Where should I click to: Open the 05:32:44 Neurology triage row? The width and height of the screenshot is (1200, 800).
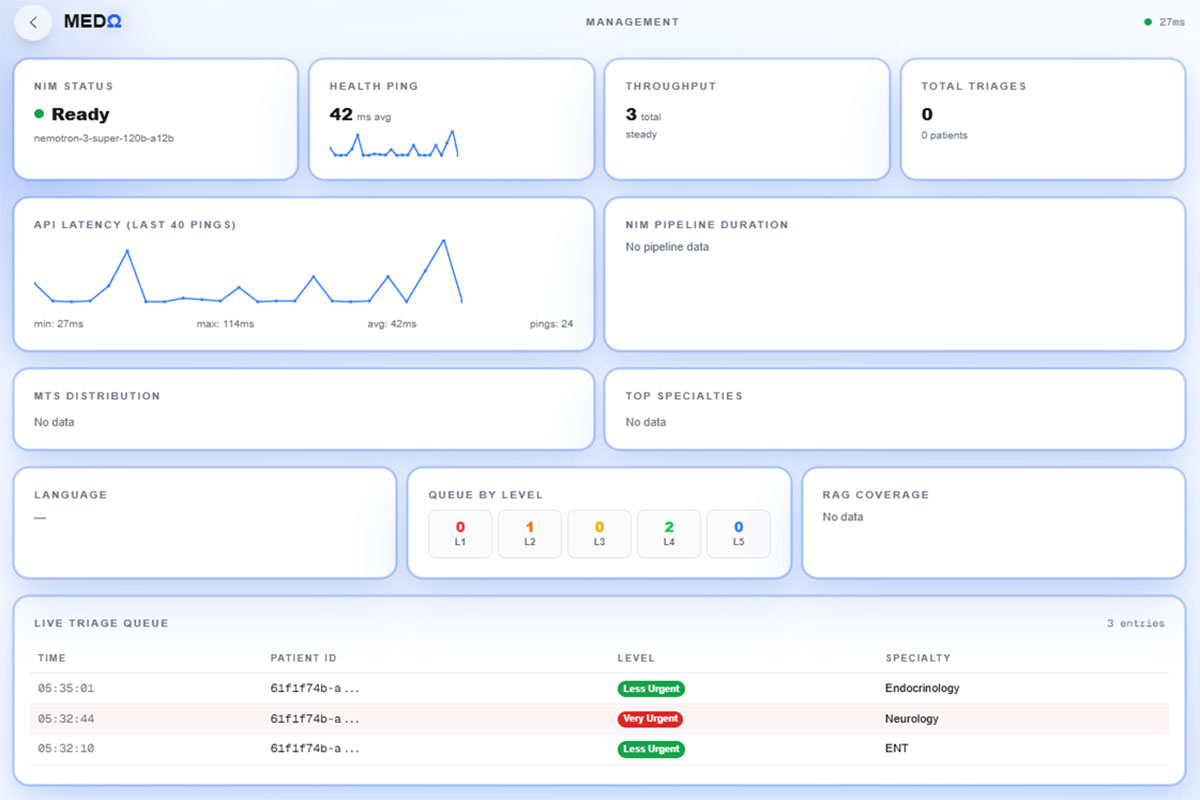[x=600, y=719]
